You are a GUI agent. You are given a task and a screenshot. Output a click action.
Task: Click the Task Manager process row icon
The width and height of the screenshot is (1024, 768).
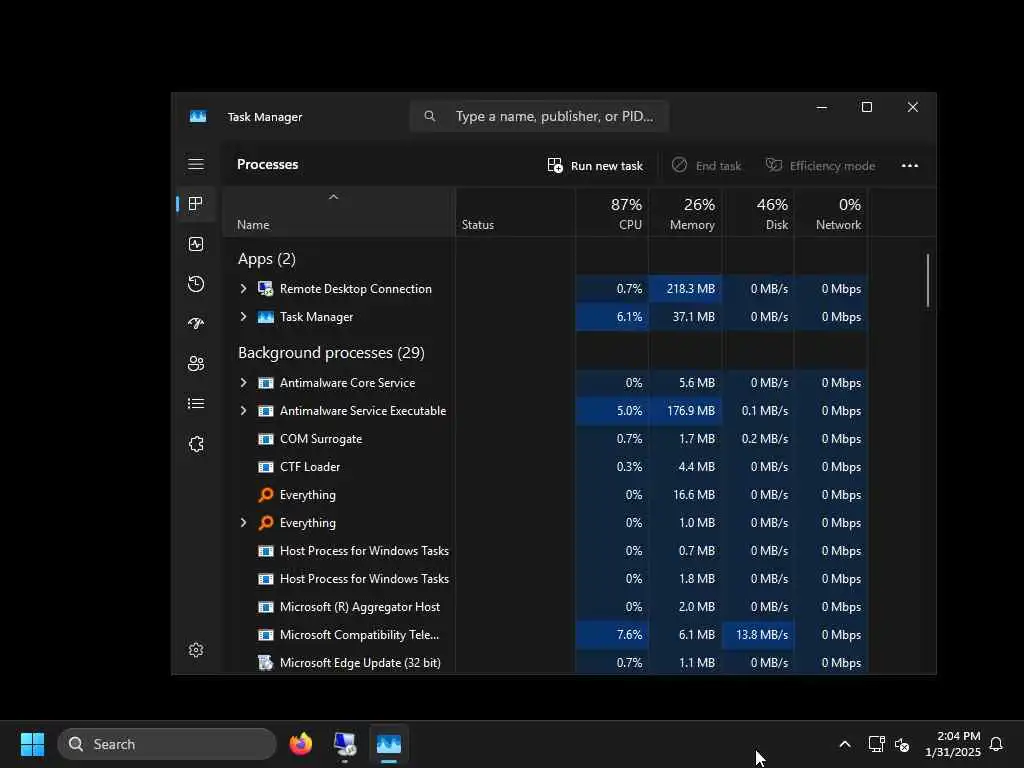pyautogui.click(x=265, y=317)
